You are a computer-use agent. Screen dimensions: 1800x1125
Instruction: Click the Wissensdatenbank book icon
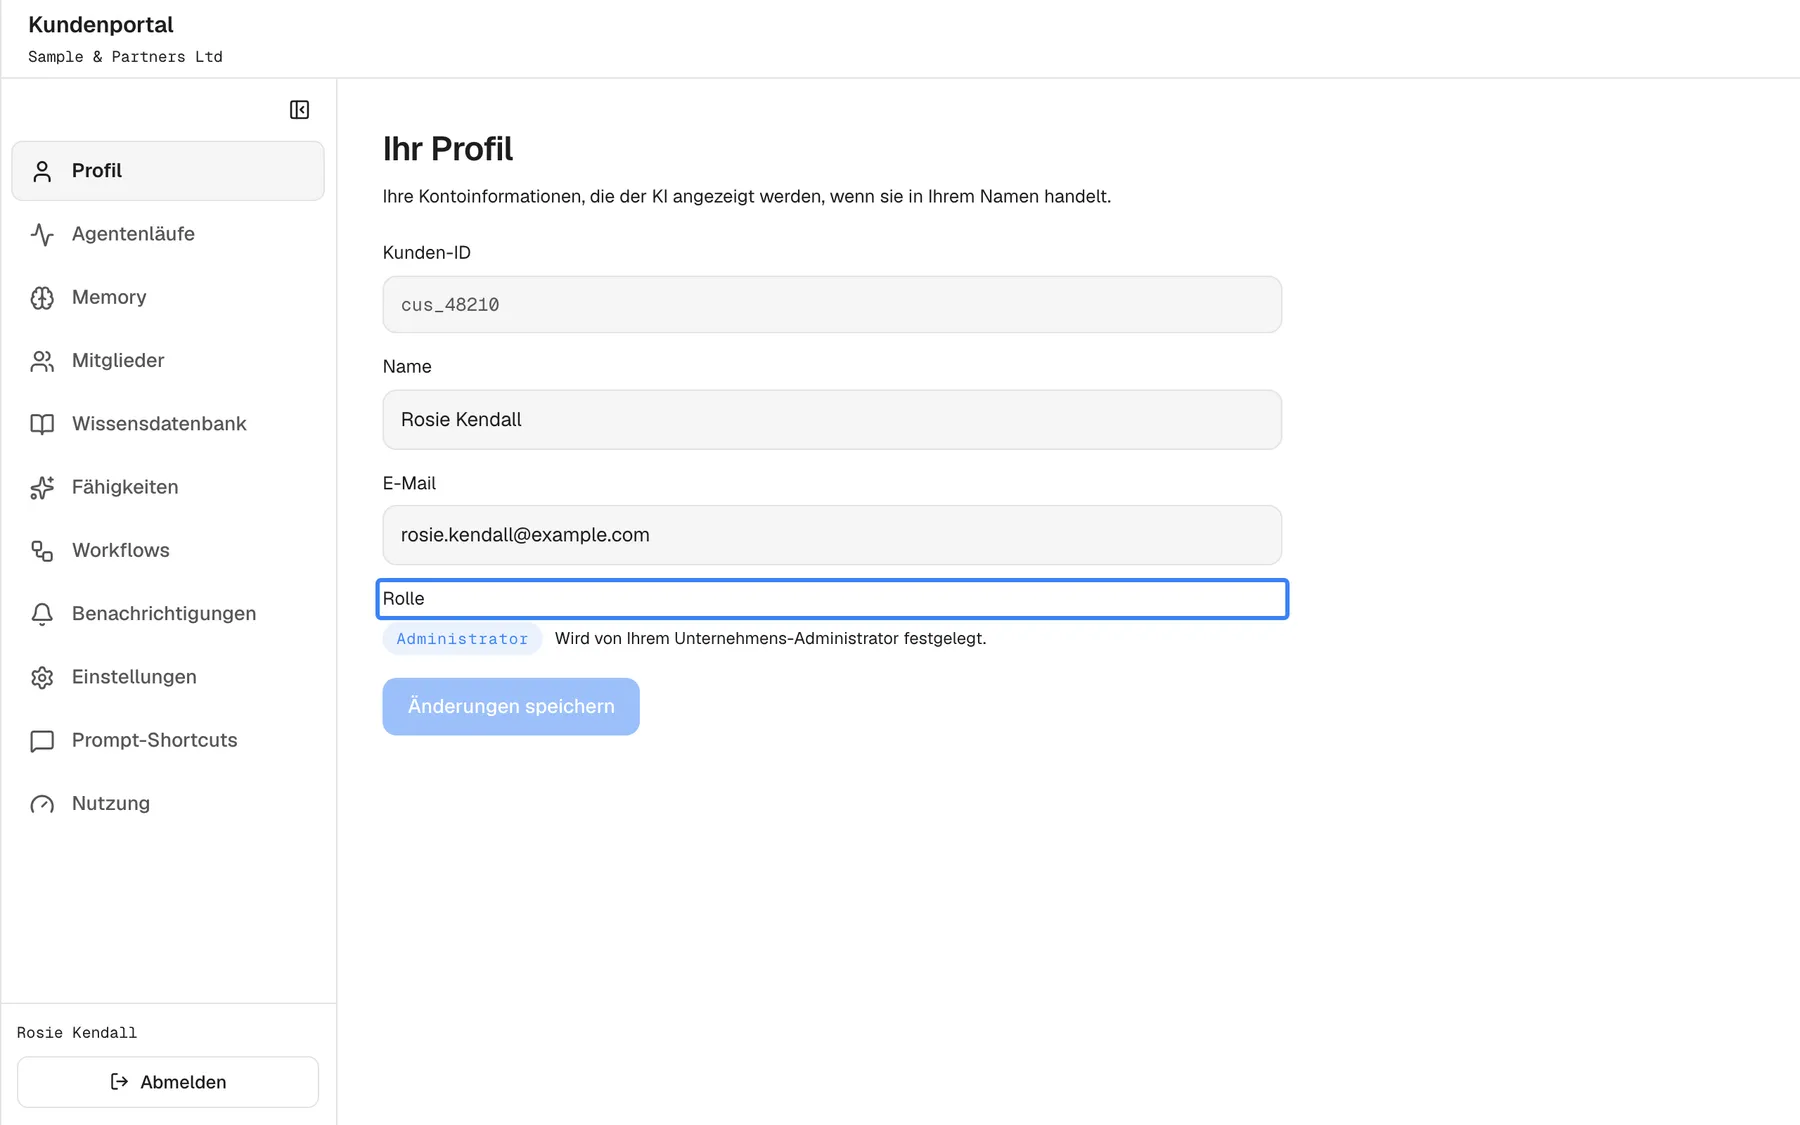[42, 424]
